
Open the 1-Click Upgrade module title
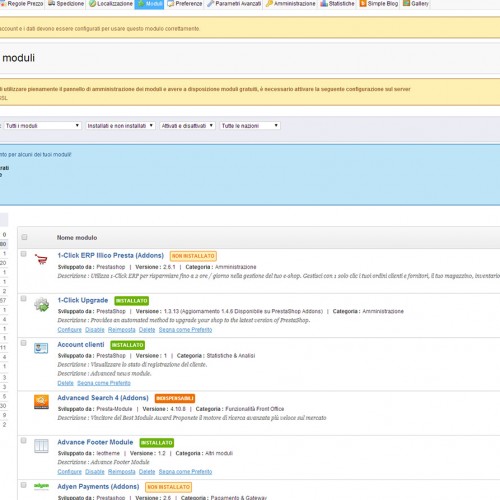click(x=83, y=300)
